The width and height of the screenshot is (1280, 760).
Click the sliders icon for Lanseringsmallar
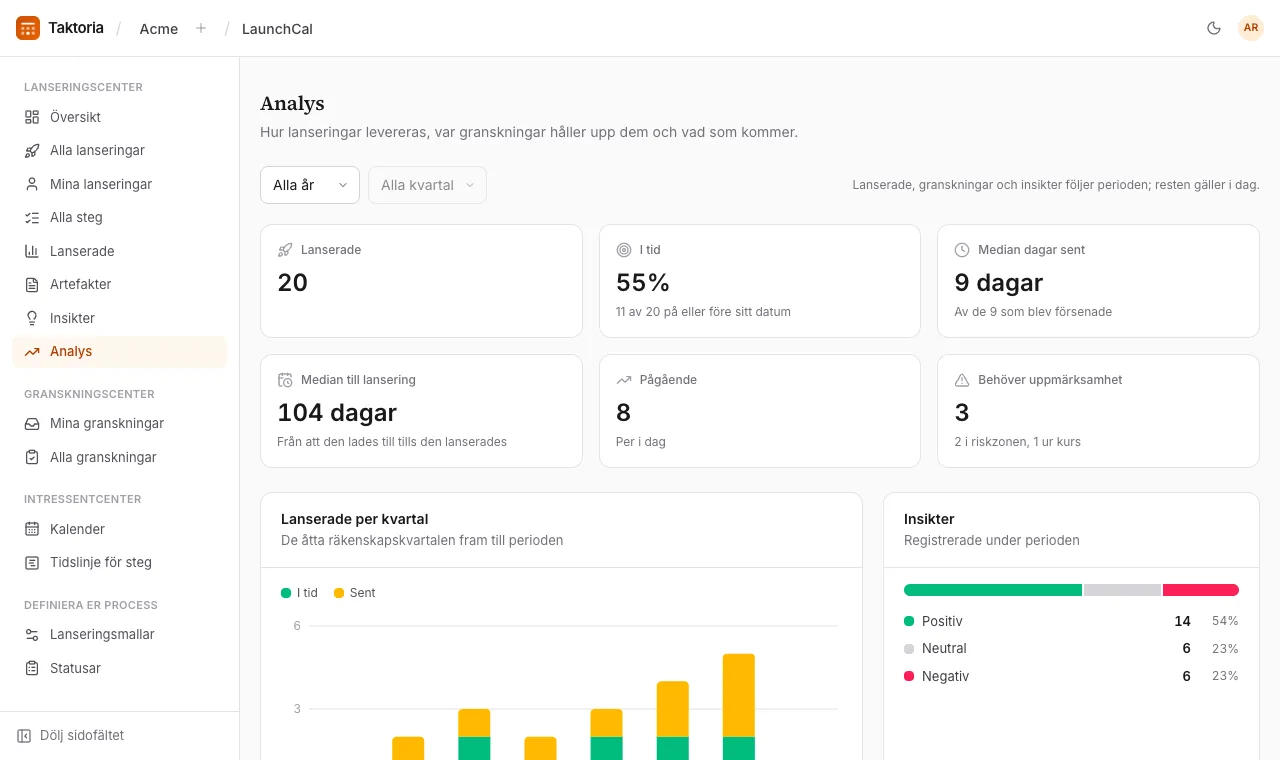point(32,635)
